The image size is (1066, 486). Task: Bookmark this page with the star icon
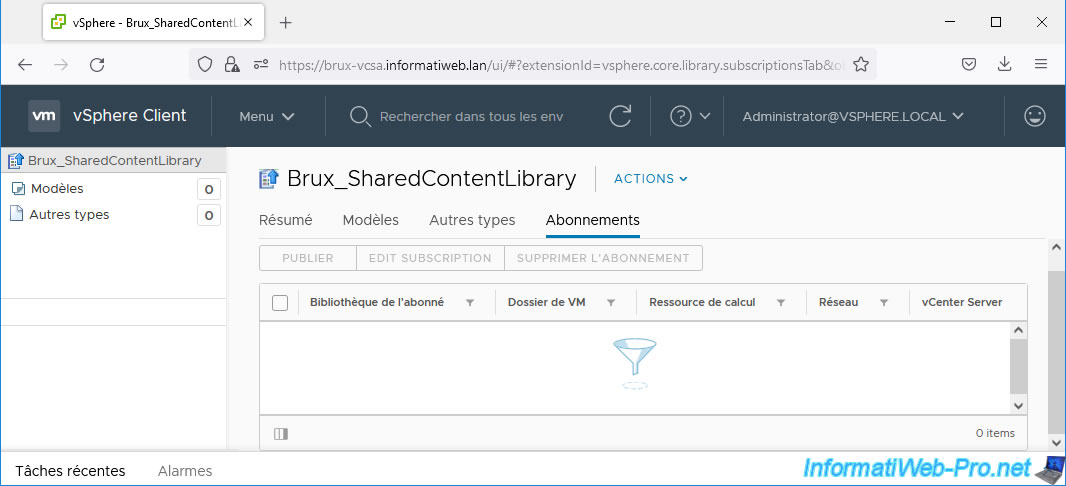pyautogui.click(x=861, y=65)
